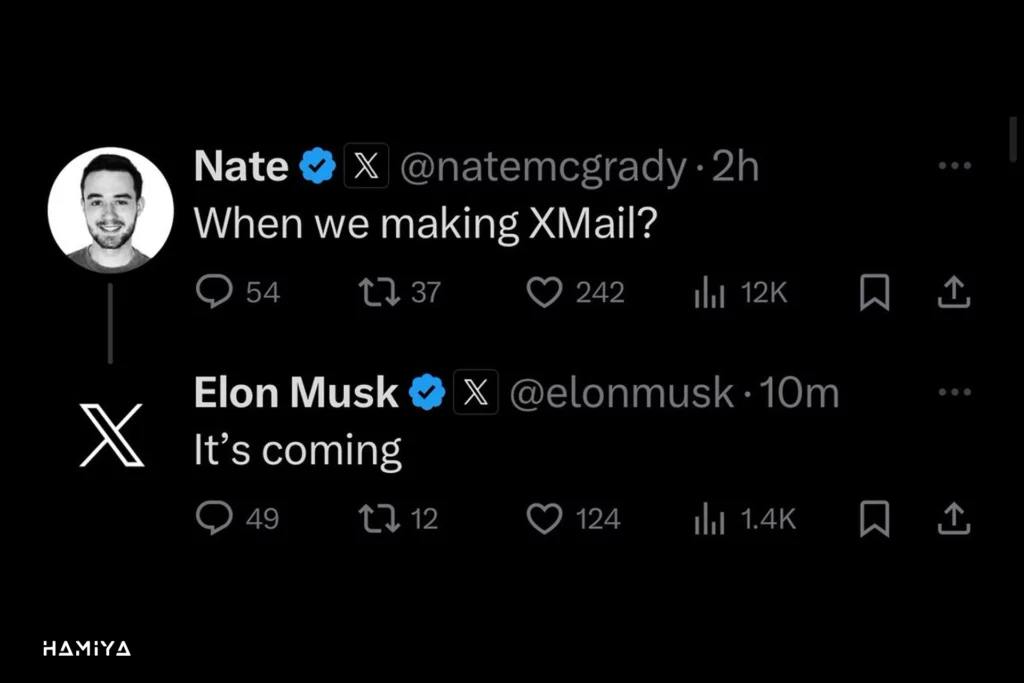This screenshot has height=683, width=1024.
Task: Visit the @natemcgrady handle link
Action: coord(543,166)
